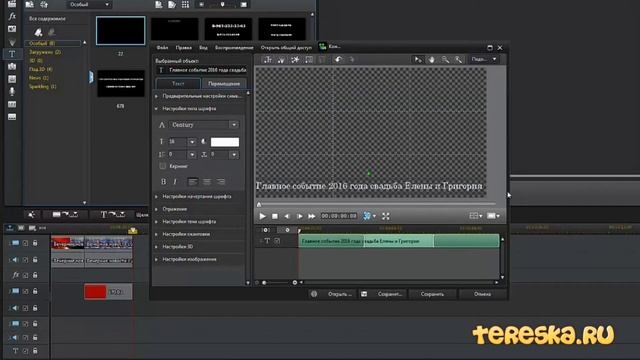This screenshot has width=640, height=360.
Task: Toggle the title track checkbox in editor timeline
Action: (x=277, y=241)
